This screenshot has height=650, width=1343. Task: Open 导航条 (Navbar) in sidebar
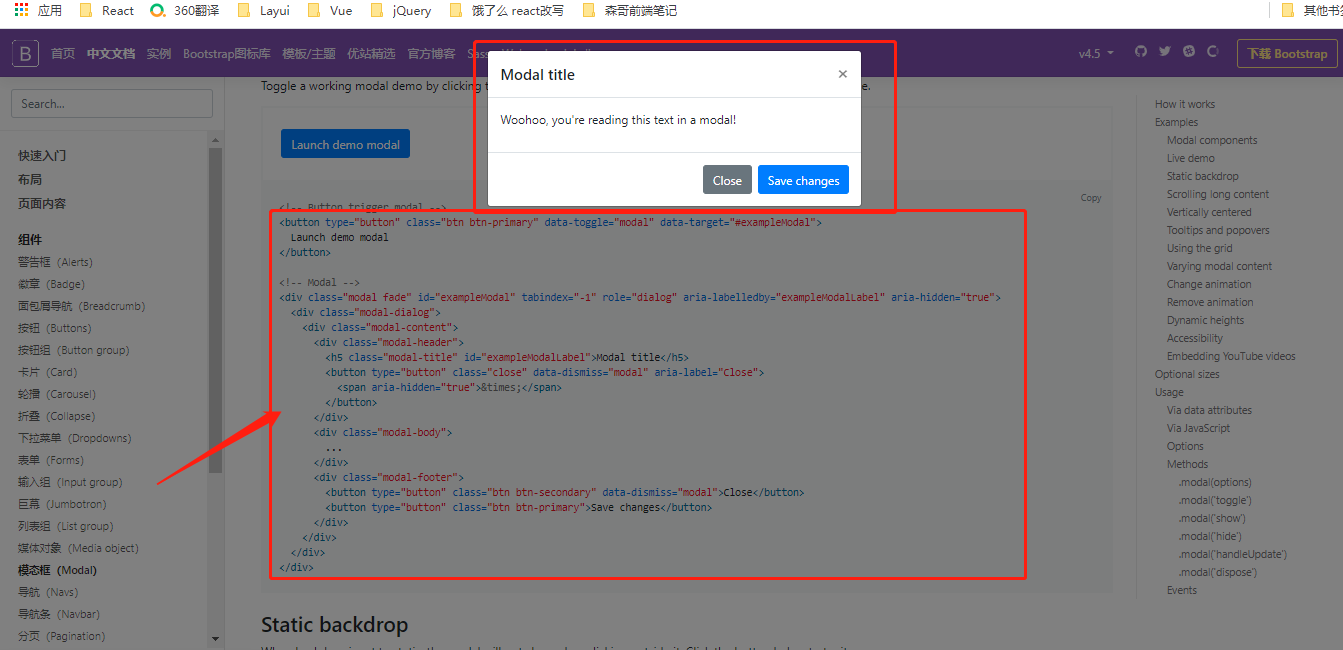(59, 614)
